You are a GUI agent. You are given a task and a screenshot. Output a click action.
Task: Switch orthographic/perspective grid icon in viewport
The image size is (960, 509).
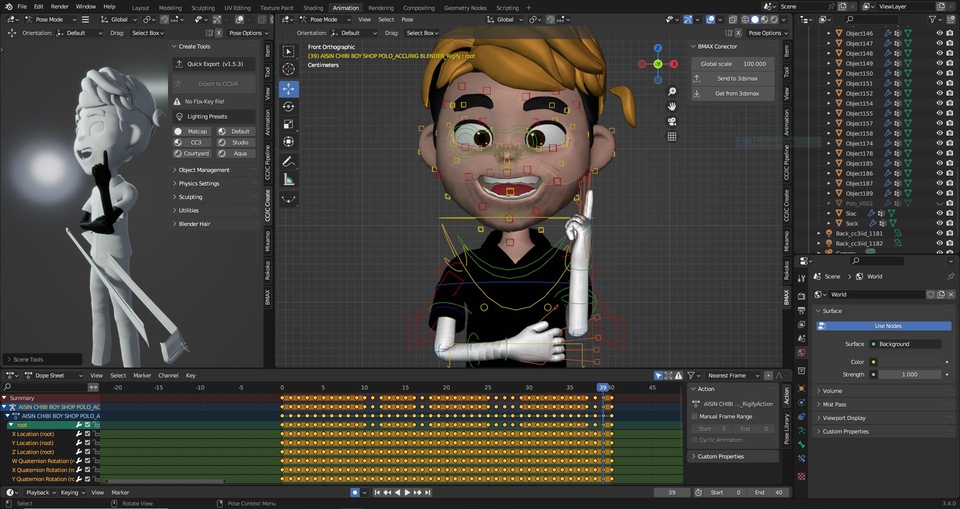point(672,137)
